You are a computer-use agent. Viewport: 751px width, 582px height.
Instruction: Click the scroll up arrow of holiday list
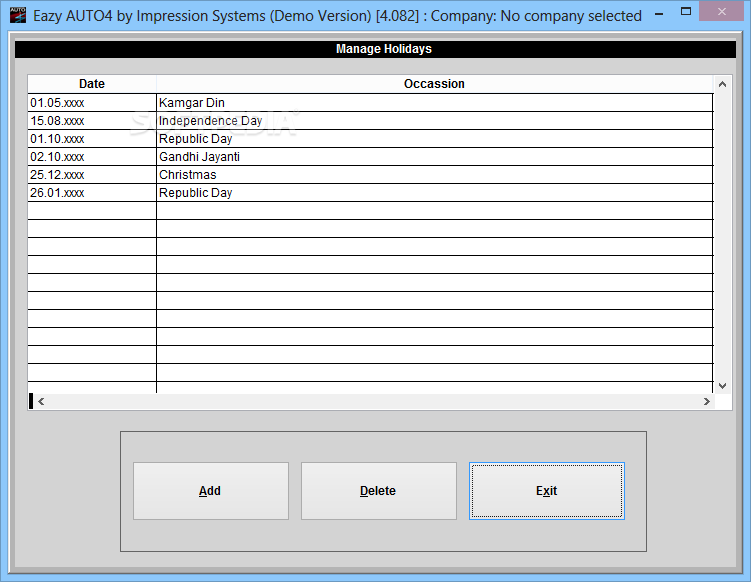click(722, 84)
